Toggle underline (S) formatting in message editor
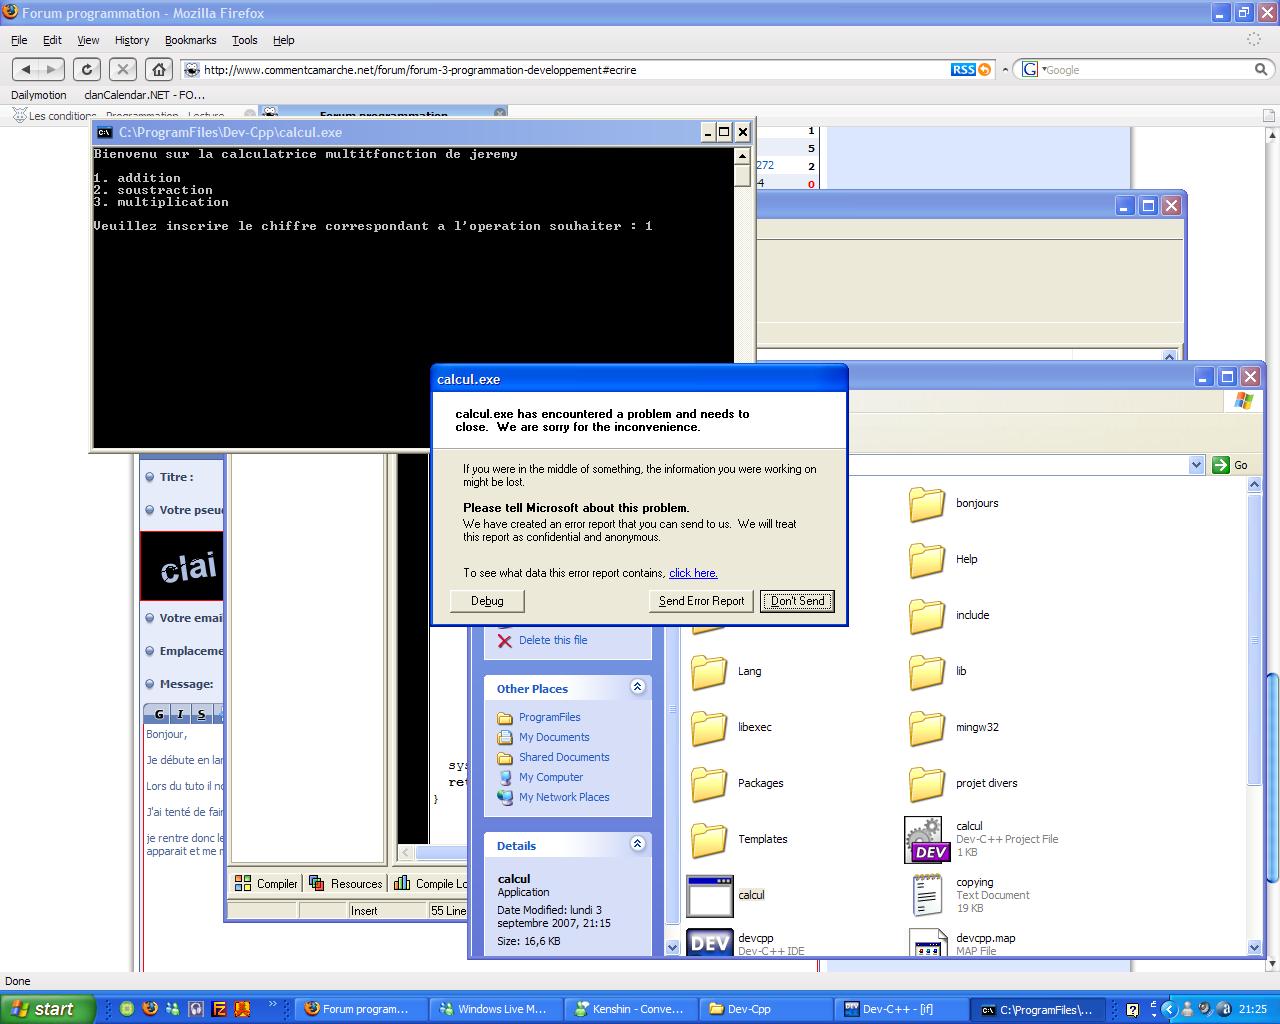Image resolution: width=1280 pixels, height=1024 pixels. [x=201, y=714]
